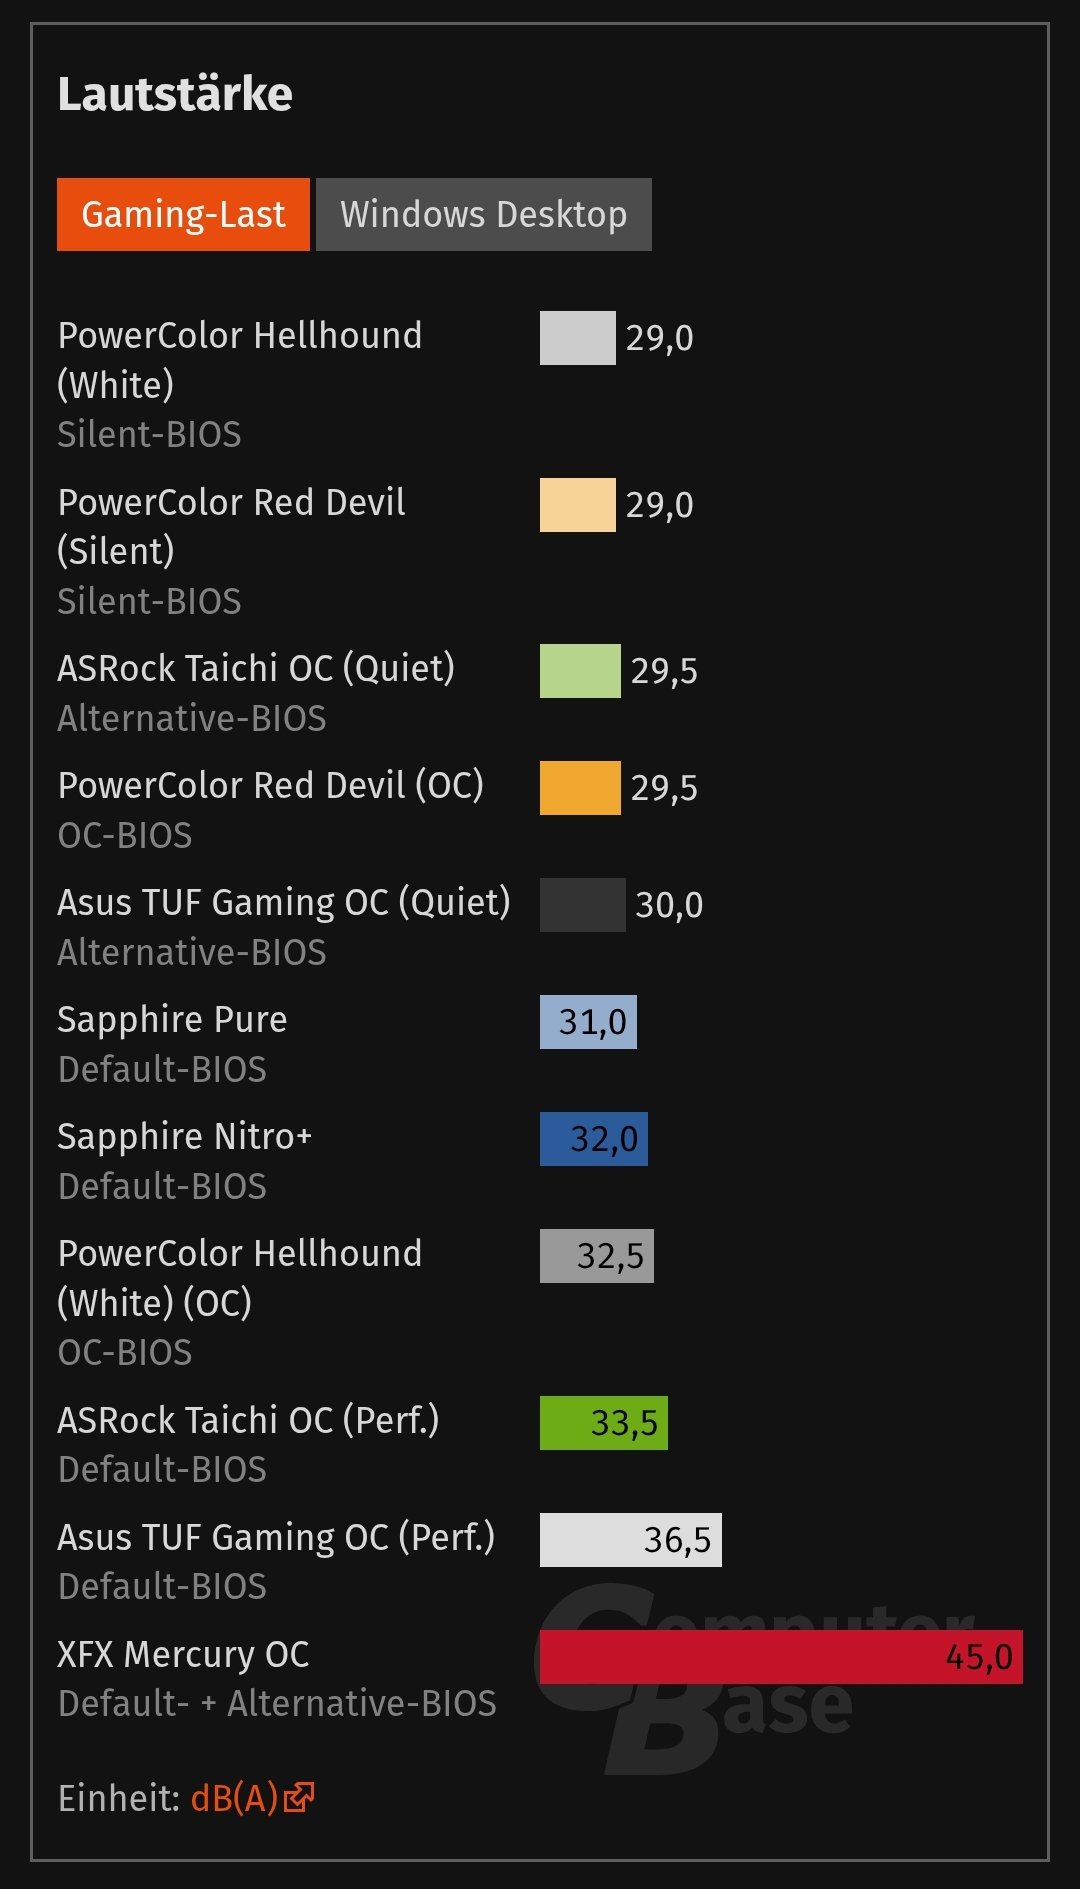Screen dimensions: 1080x1889
Task: Click the gray PowerColor Hellhound (White) (OC) bar
Action: click(597, 1256)
